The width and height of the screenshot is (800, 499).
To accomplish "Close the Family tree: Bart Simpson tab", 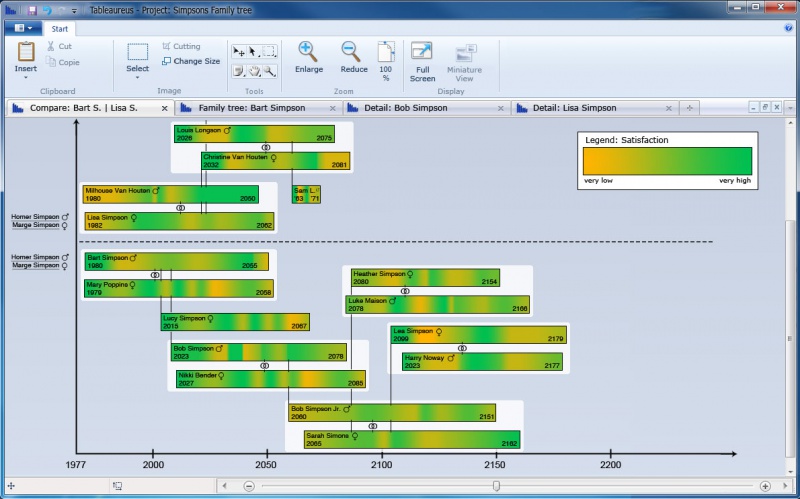I will (x=333, y=108).
